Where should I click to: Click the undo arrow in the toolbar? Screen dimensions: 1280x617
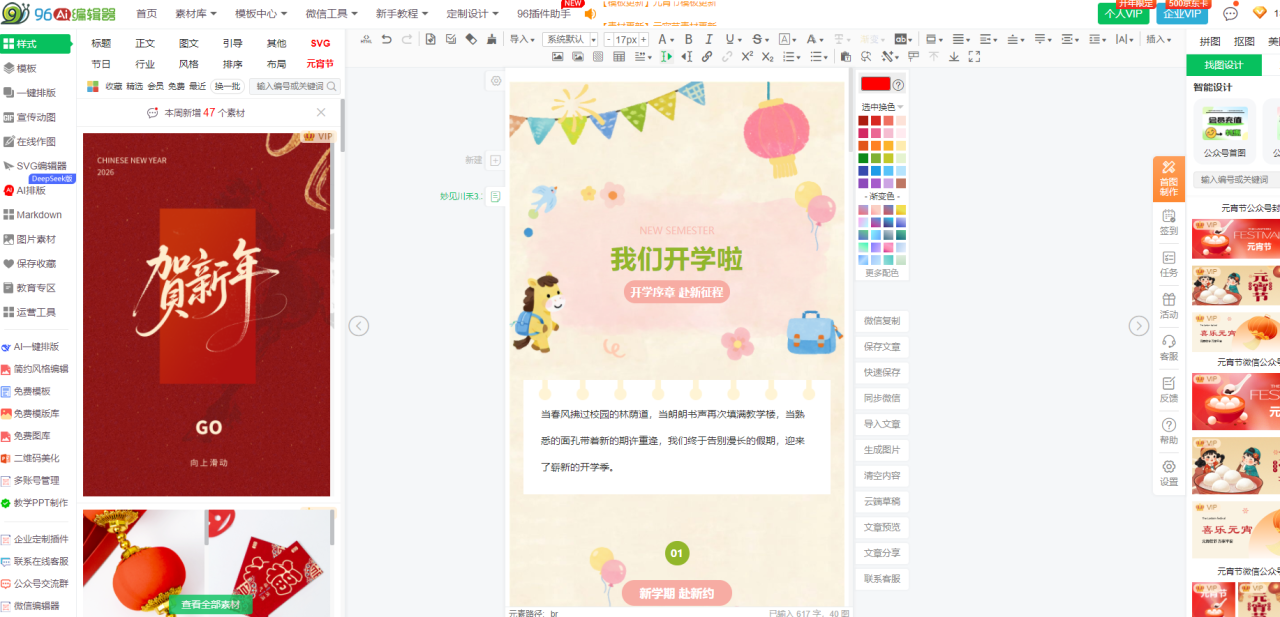[x=386, y=39]
